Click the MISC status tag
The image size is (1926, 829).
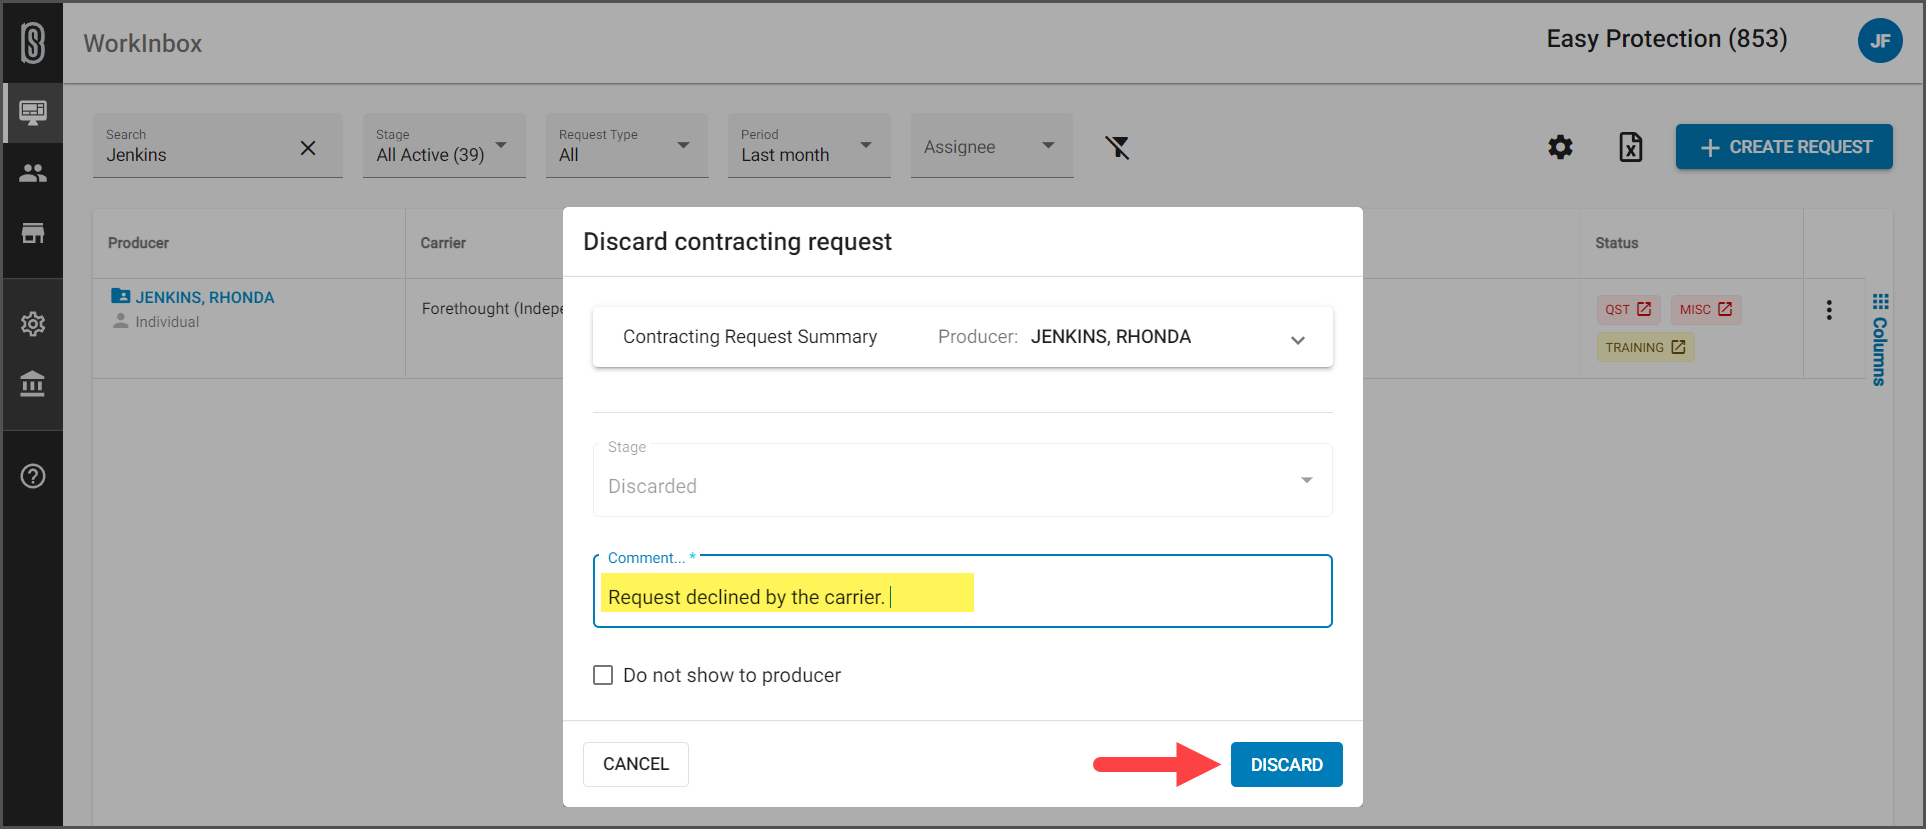coord(1706,310)
